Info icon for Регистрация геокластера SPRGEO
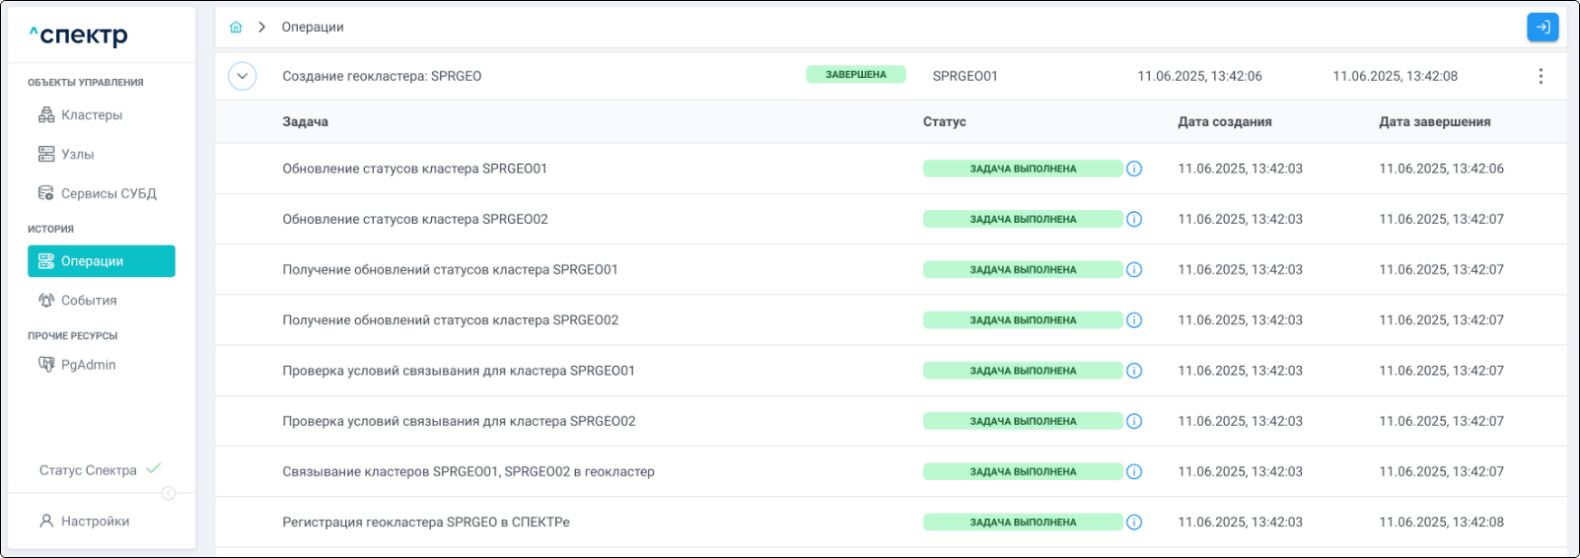Viewport: 1580px width, 558px height. (1134, 522)
